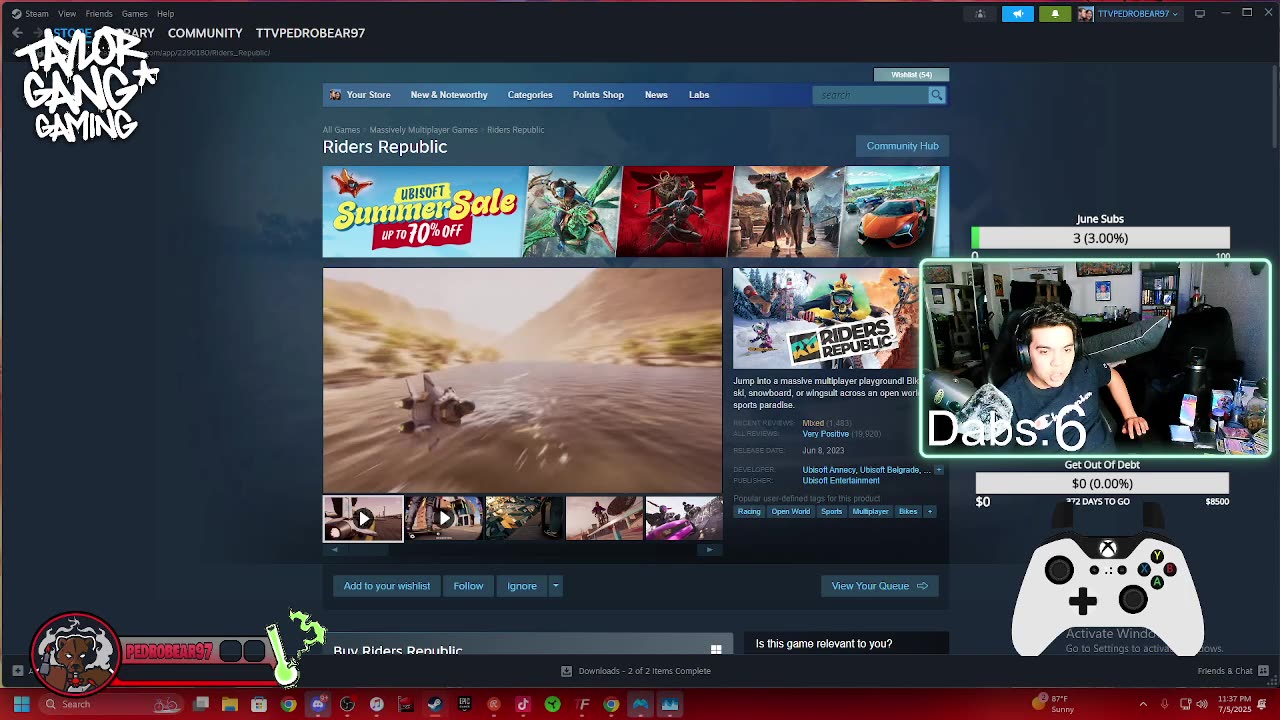Click the Steam friends group icon in title bar
This screenshot has width=1280, height=720.
point(980,14)
